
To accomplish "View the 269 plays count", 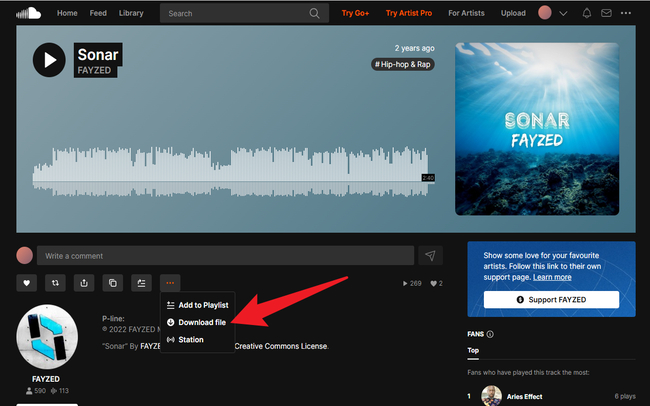I will (412, 284).
